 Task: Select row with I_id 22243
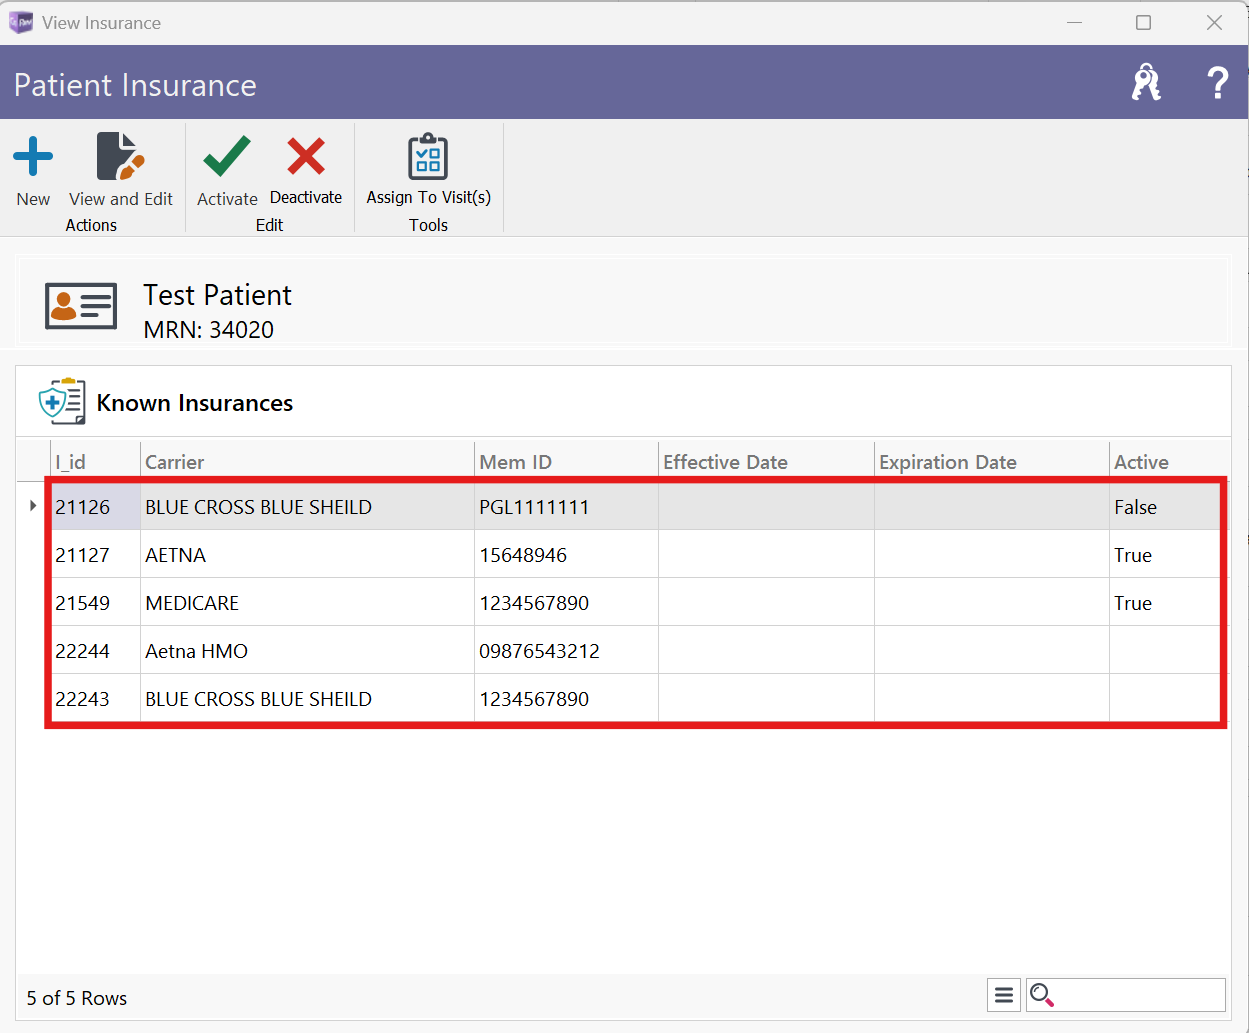pyautogui.click(x=83, y=699)
